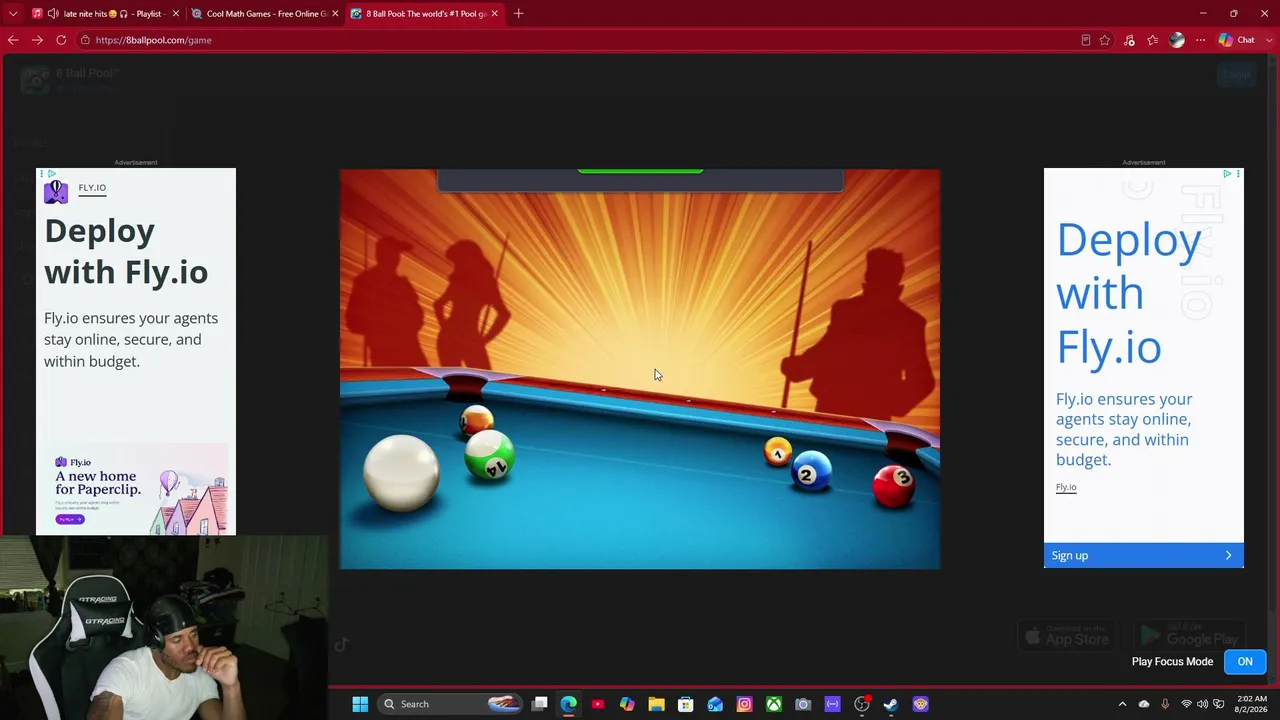Show hidden system tray icons
The image size is (1280, 720).
click(1122, 704)
